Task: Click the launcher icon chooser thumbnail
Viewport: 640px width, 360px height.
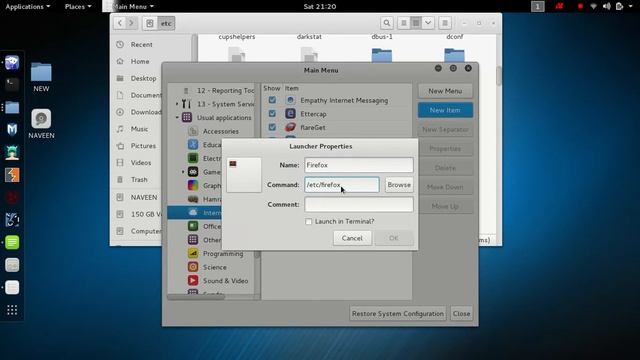Action: 244,175
